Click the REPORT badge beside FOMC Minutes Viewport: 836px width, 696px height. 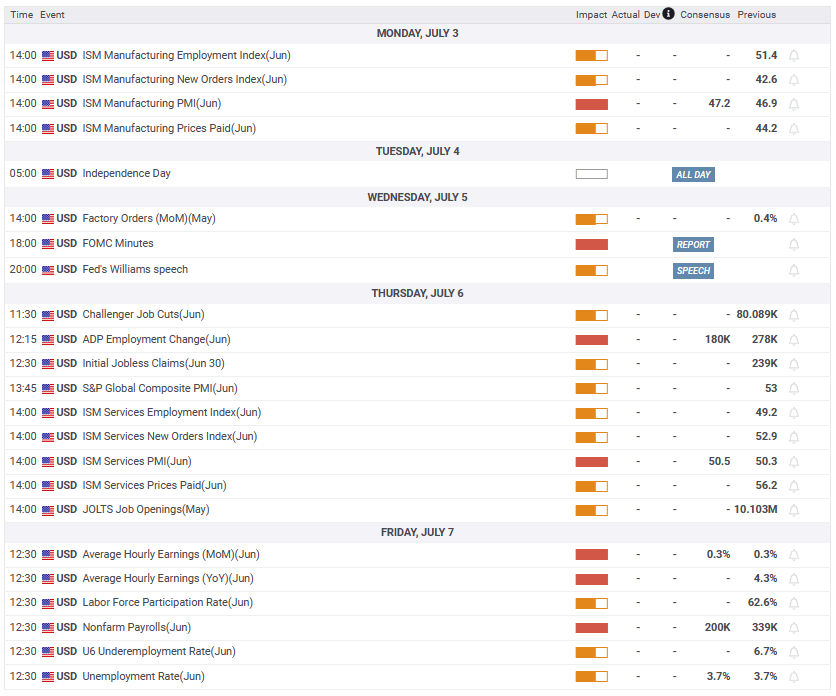(x=693, y=244)
